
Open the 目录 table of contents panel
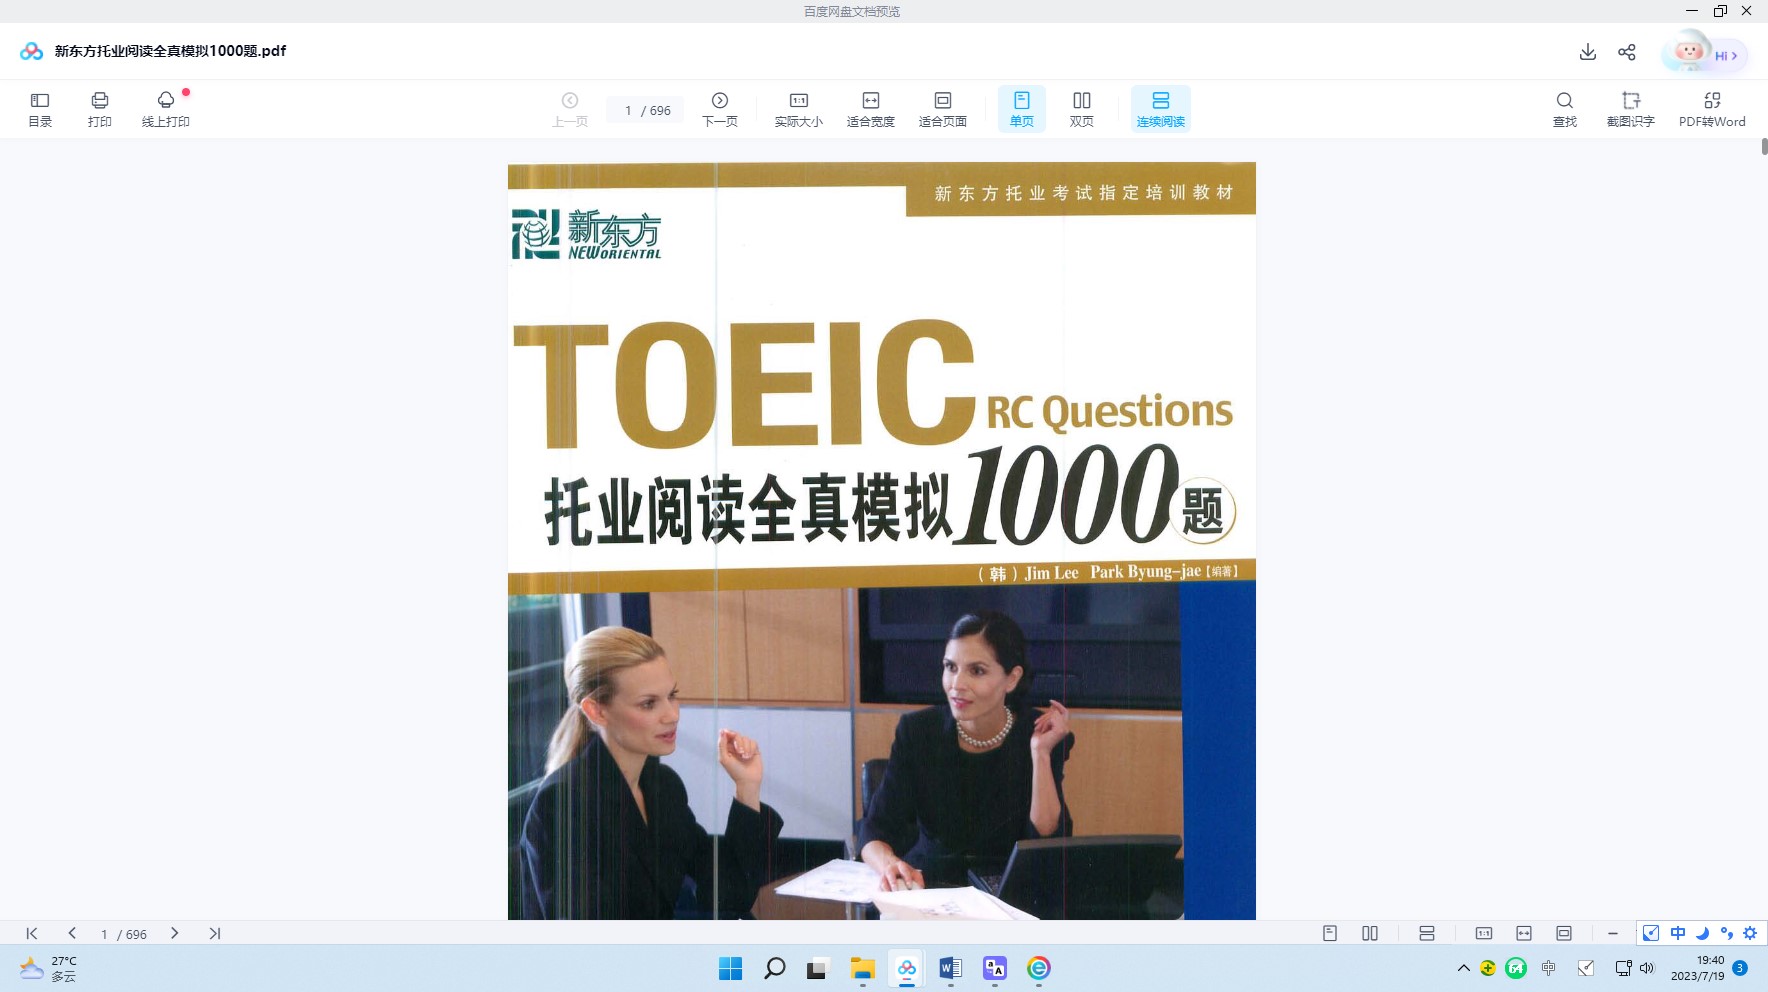(x=40, y=109)
